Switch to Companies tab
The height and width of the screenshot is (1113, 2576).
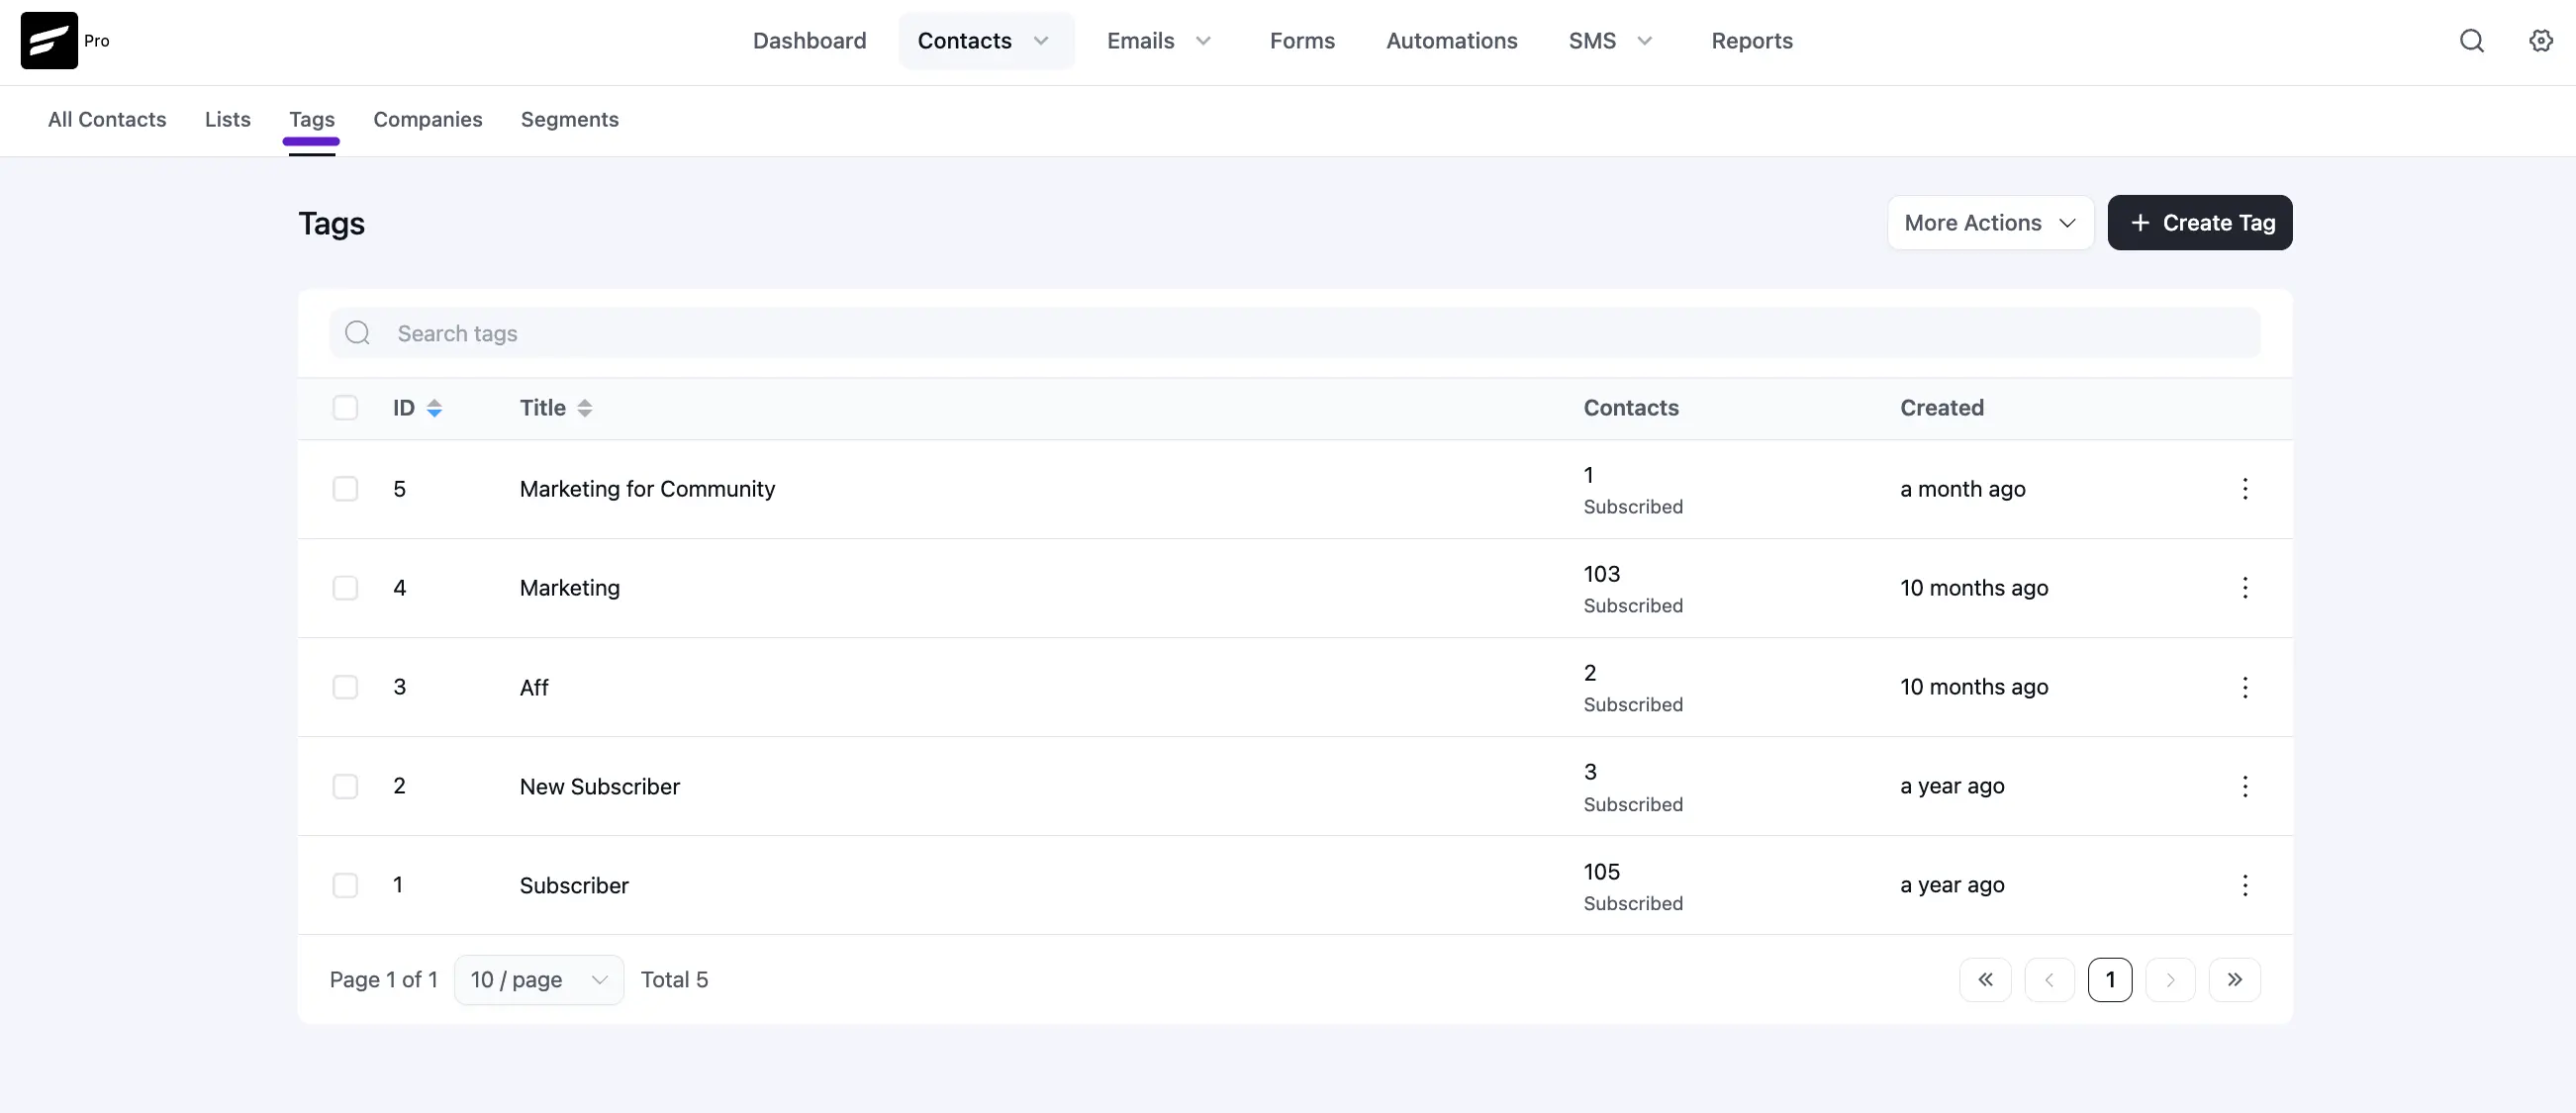[427, 120]
